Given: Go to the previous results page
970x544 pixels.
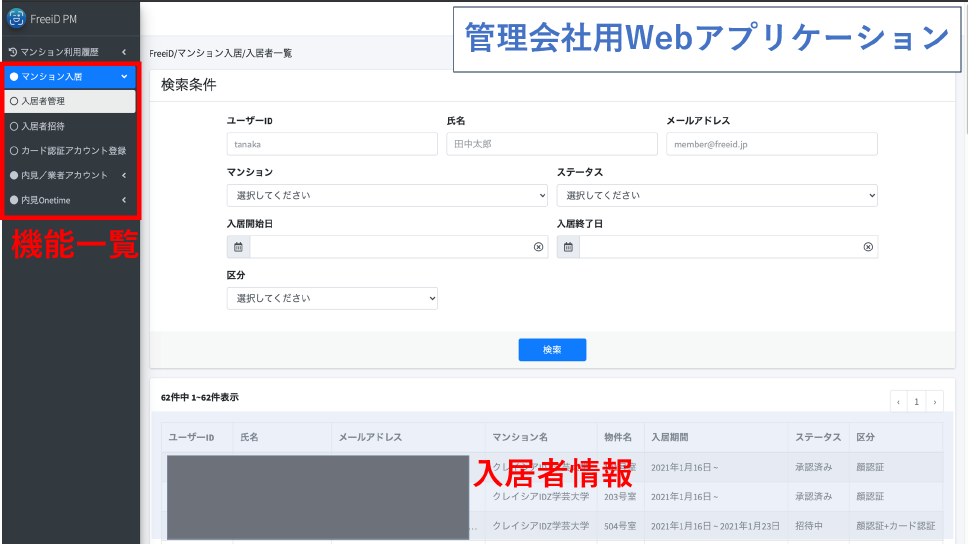Looking at the screenshot, I should click(898, 402).
